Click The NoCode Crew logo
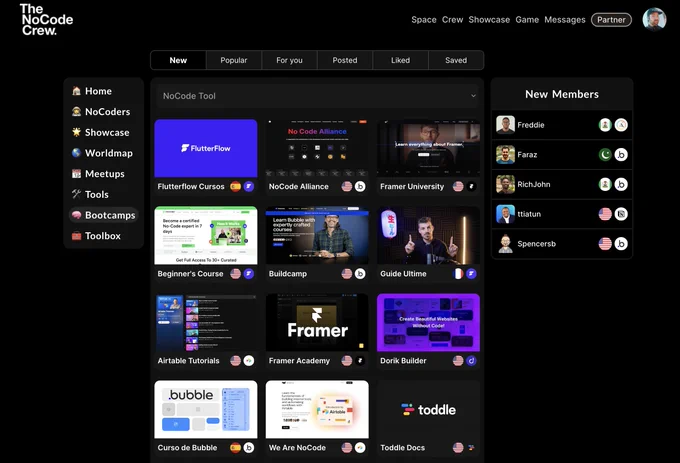This screenshot has width=680, height=463. 46,20
